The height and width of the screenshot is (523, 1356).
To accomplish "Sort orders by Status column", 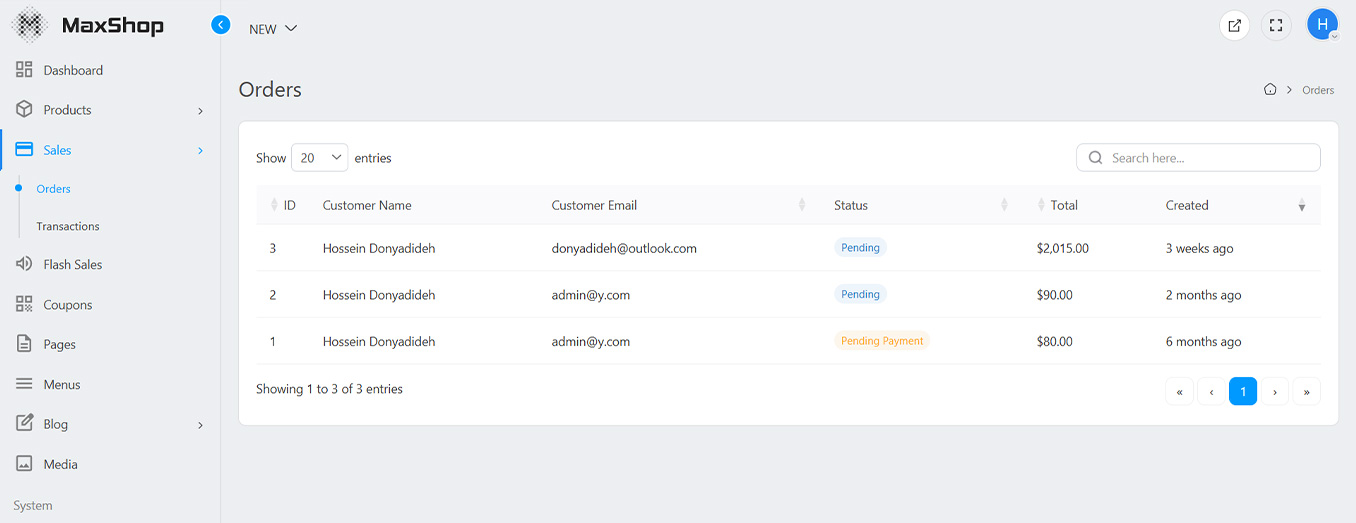I will [851, 205].
